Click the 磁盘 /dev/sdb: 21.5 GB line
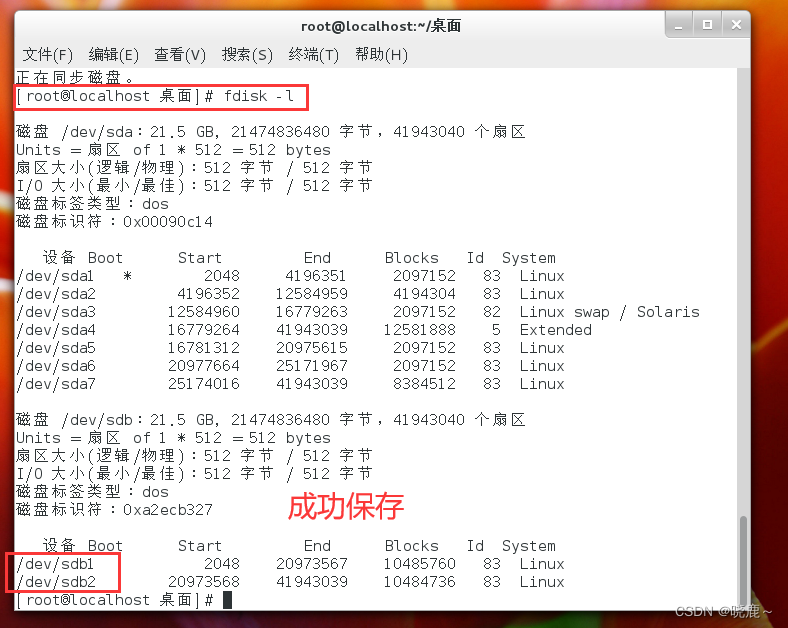Viewport: 788px width, 628px height. (x=270, y=420)
